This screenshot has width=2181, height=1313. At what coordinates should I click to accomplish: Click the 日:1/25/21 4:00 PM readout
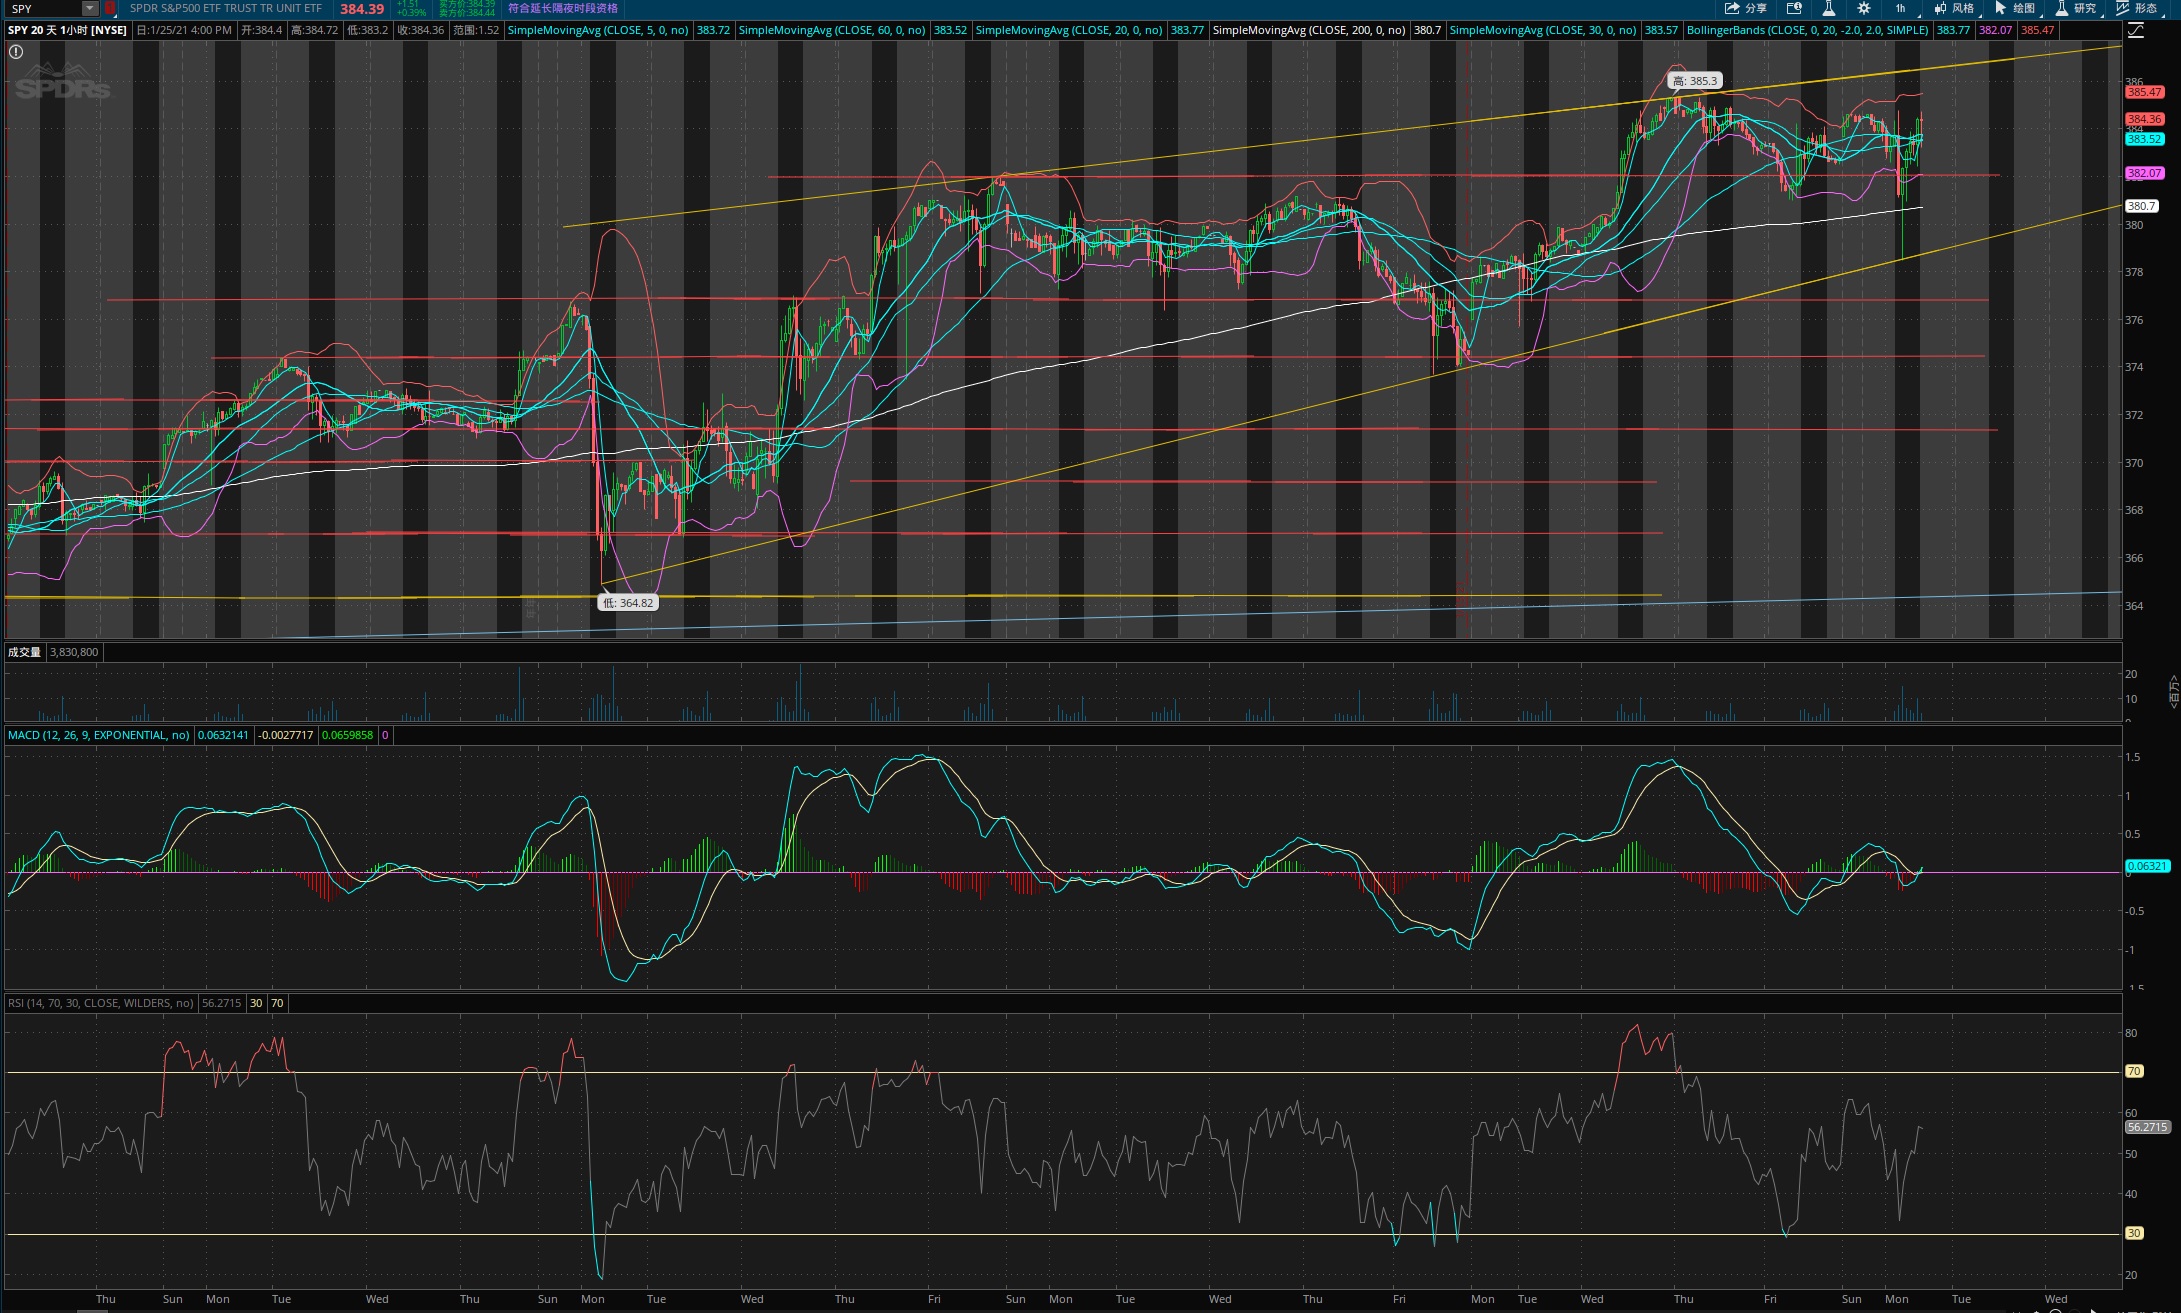click(x=184, y=30)
